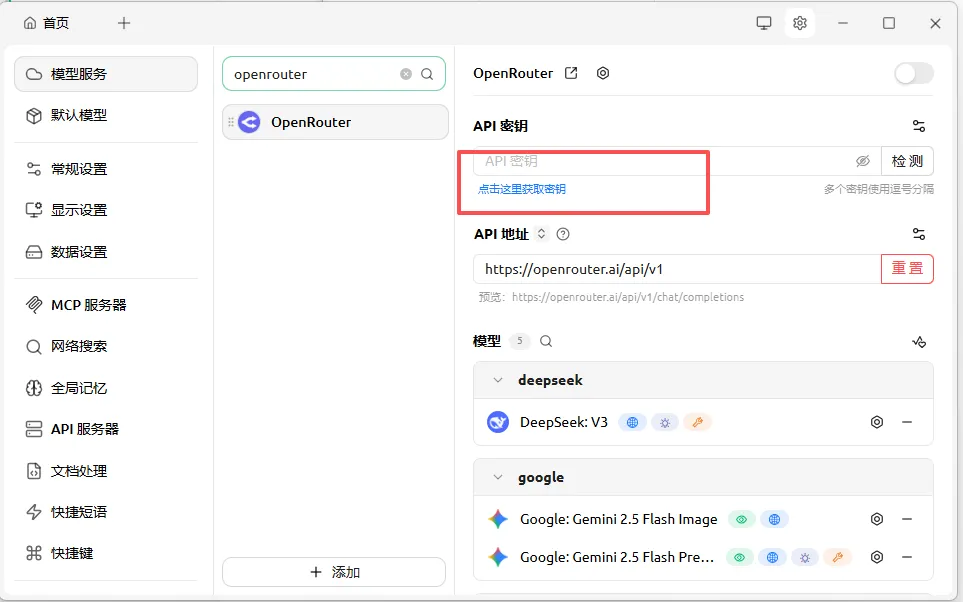The width and height of the screenshot is (963, 602).
Task: Open the 首页 home tab
Action: [x=46, y=23]
